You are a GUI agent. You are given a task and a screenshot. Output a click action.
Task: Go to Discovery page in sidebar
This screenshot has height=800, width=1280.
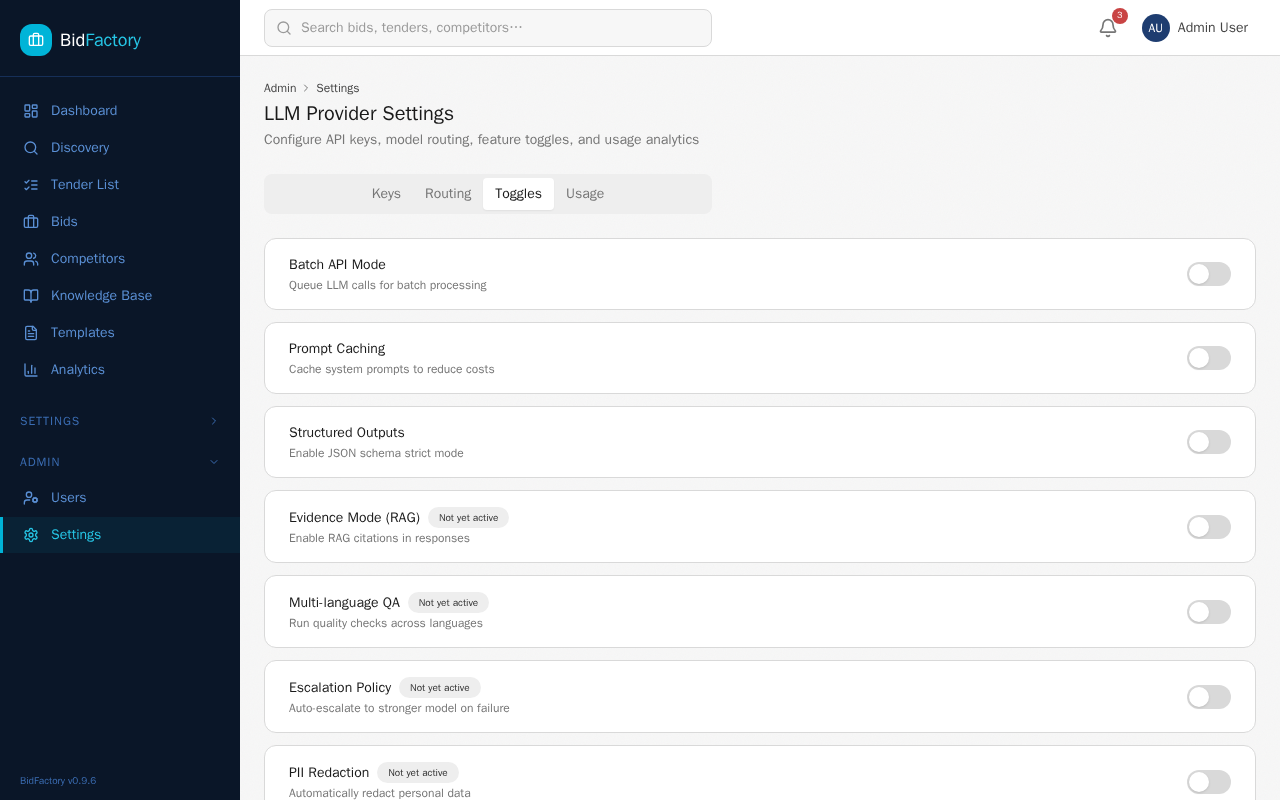point(120,148)
